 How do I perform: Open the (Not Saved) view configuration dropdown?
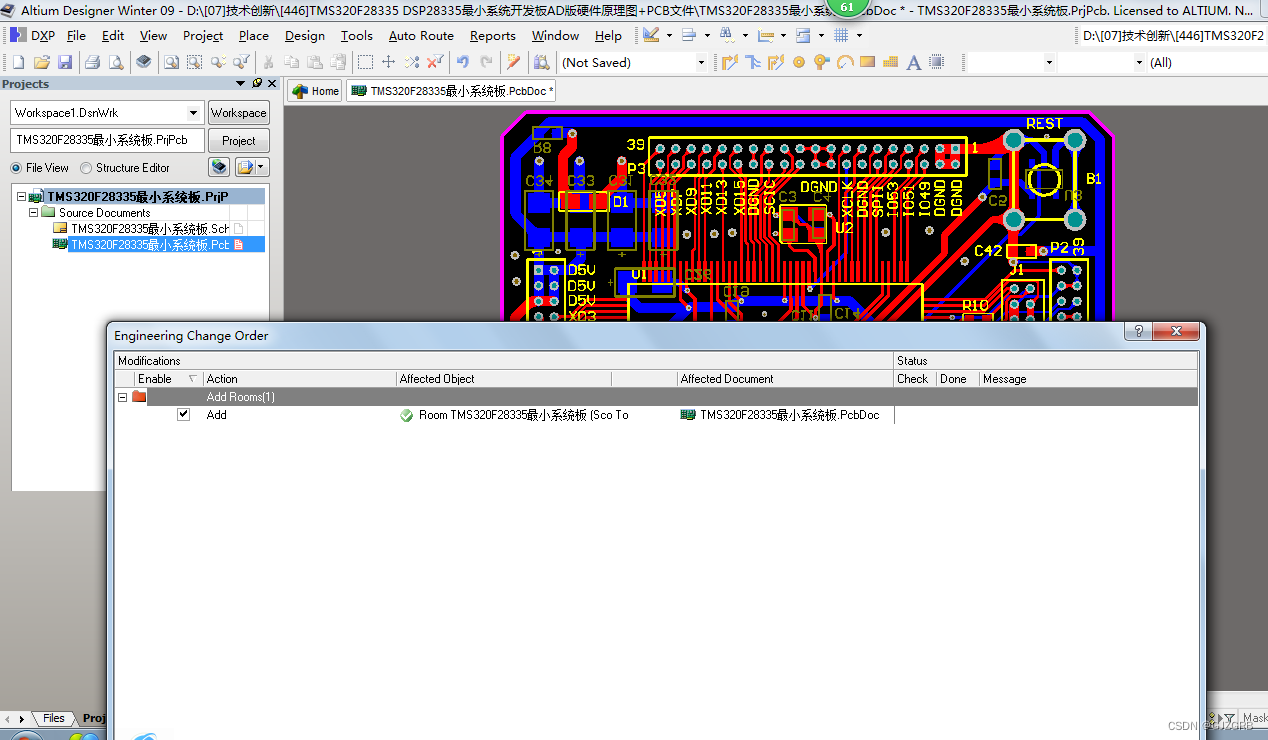(x=701, y=62)
